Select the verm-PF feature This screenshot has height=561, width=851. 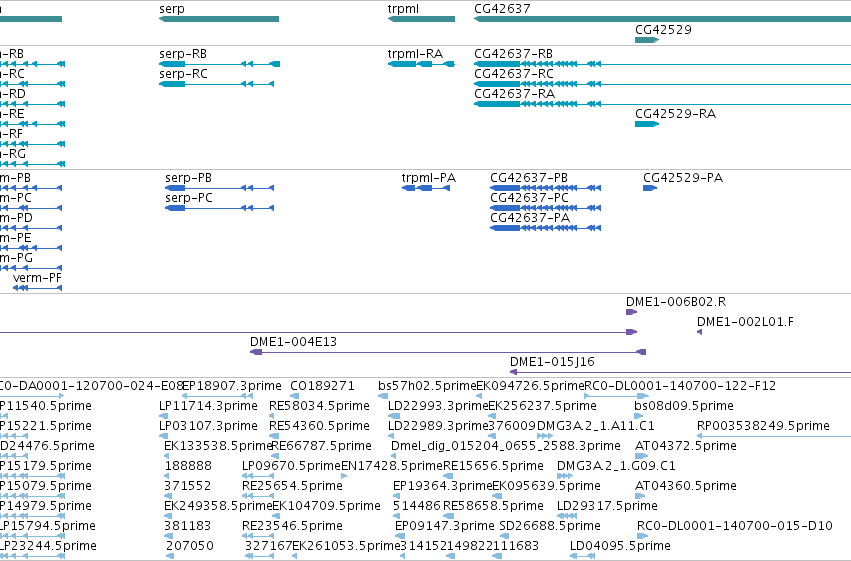[x=37, y=288]
